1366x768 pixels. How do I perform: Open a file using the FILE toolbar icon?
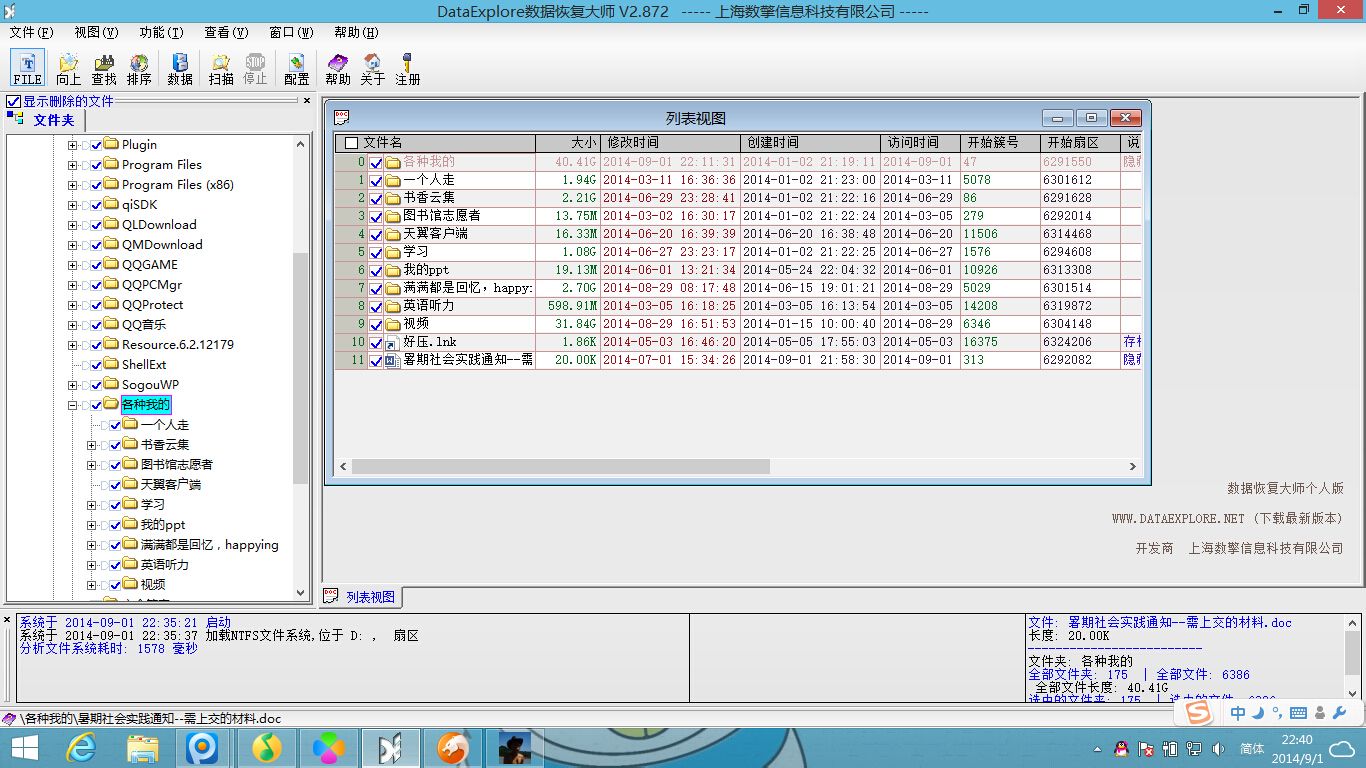(x=26, y=67)
